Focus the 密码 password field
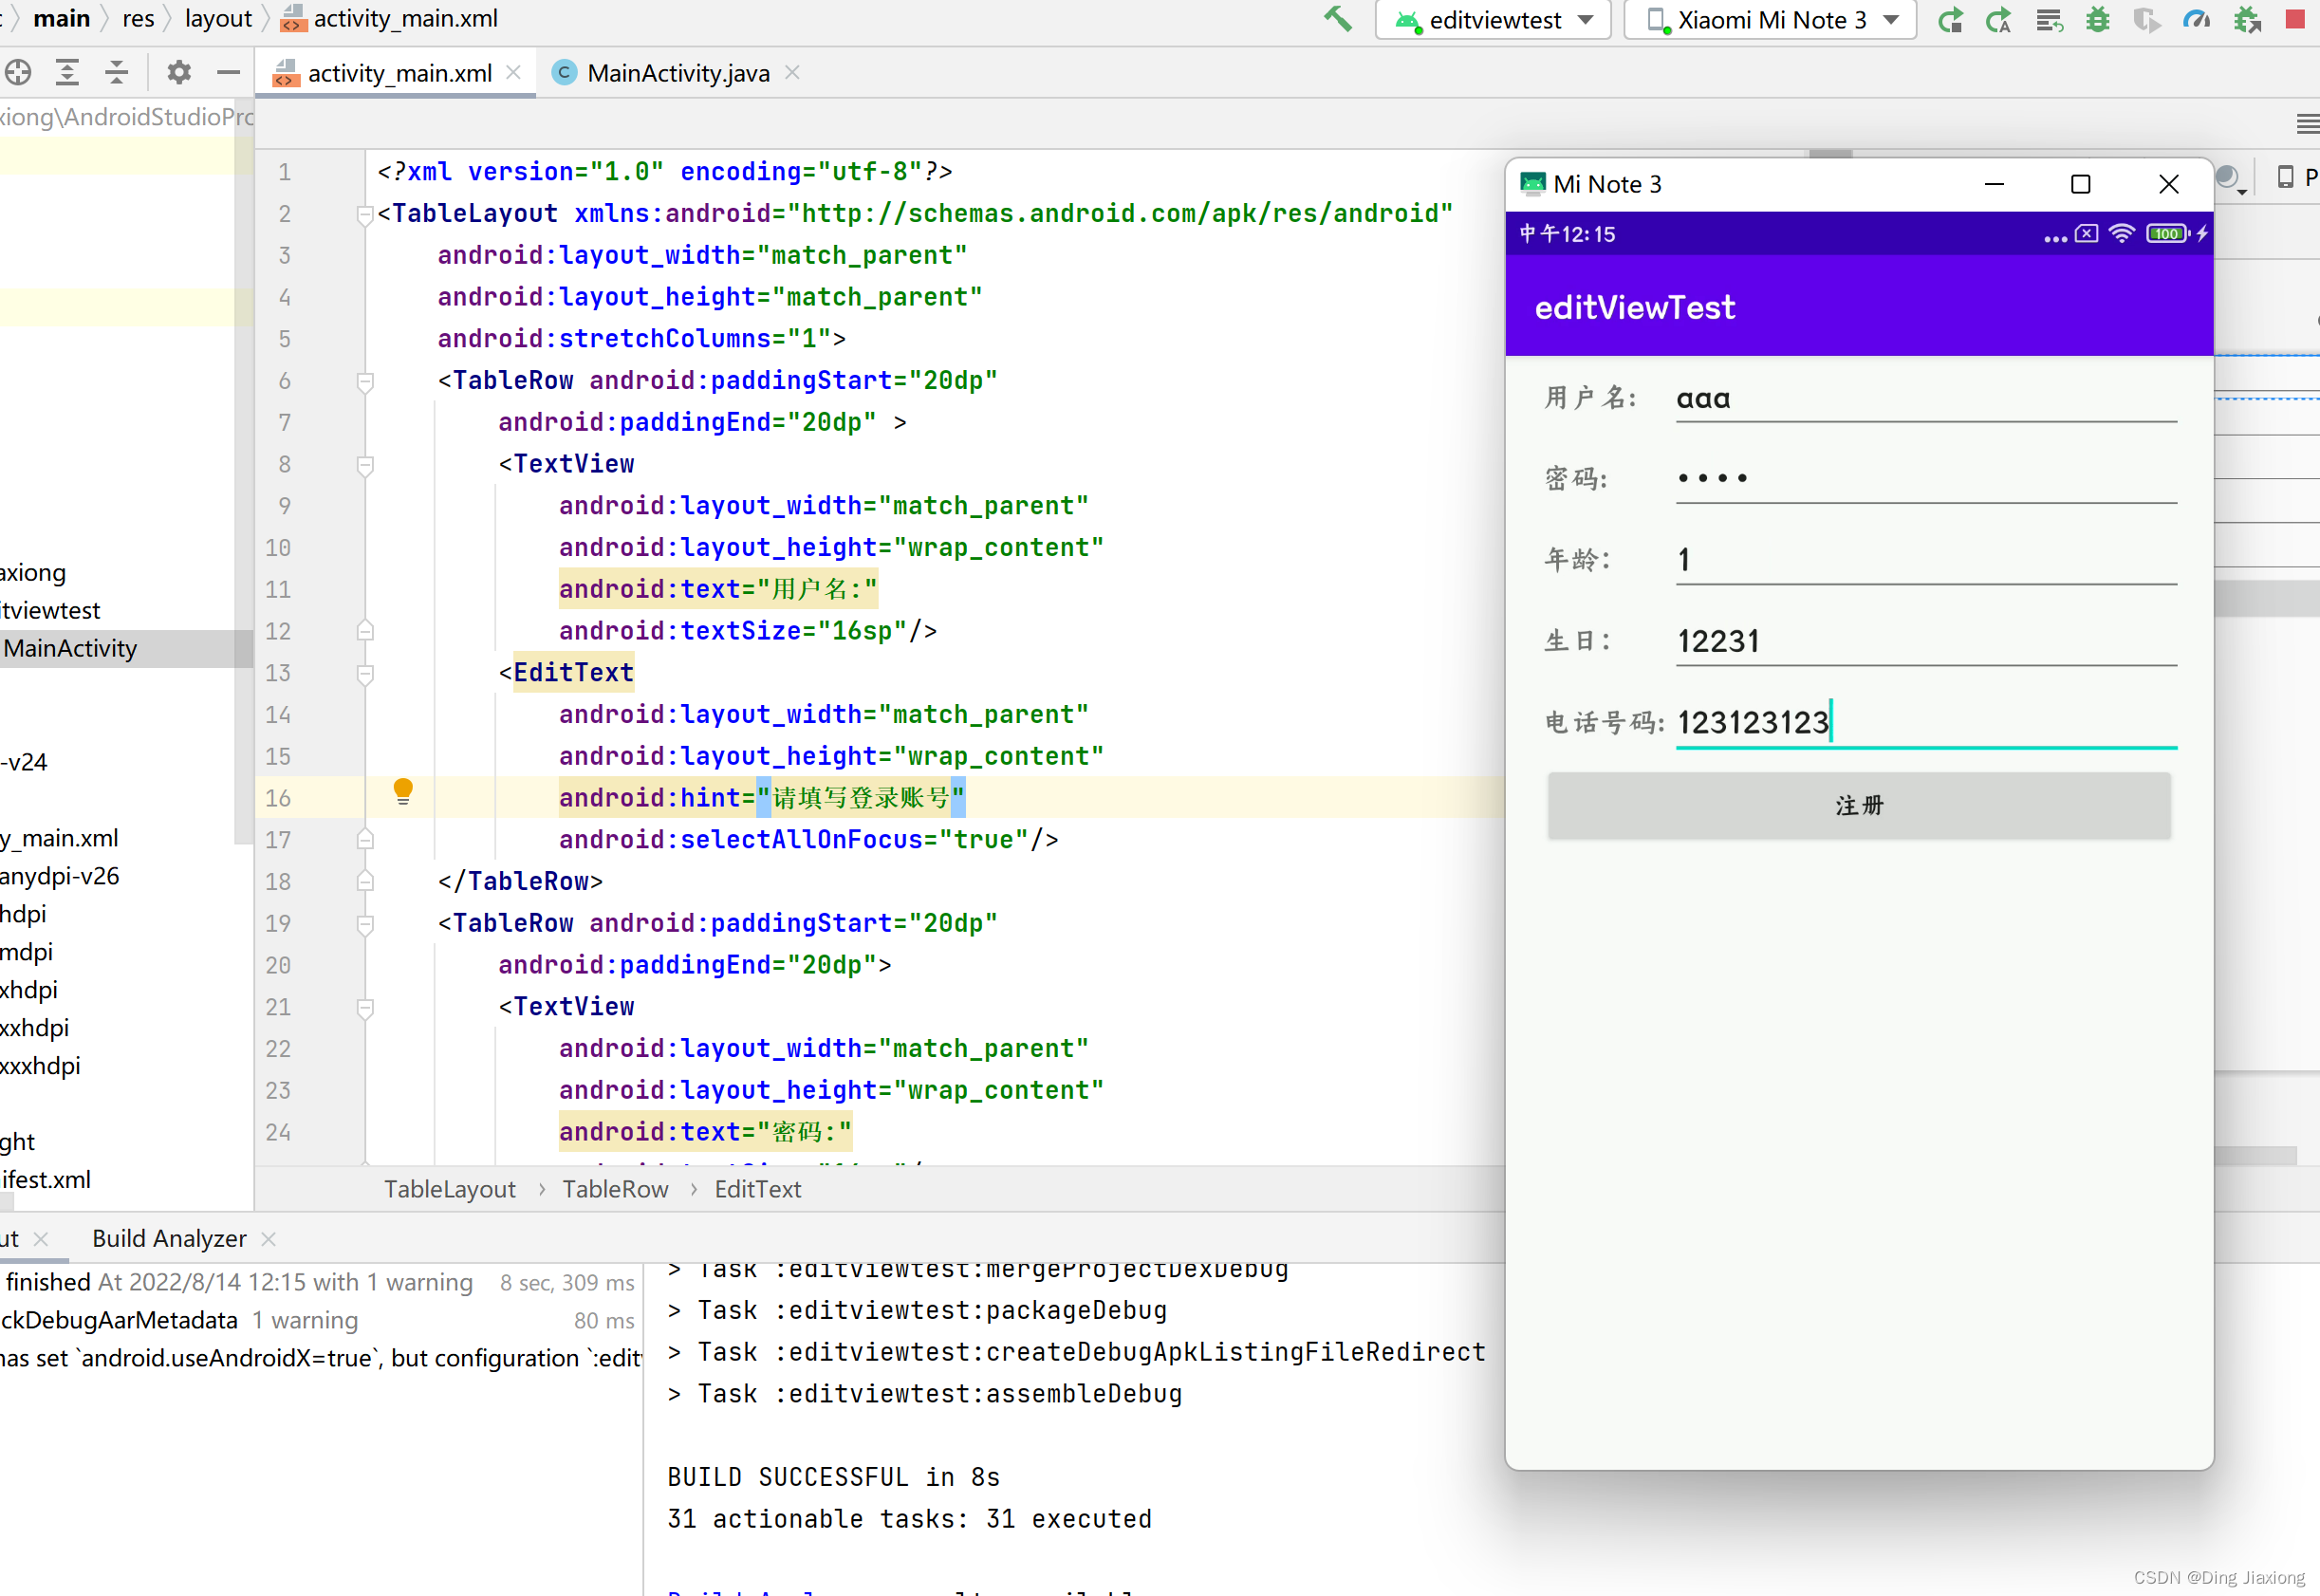 (1926, 478)
